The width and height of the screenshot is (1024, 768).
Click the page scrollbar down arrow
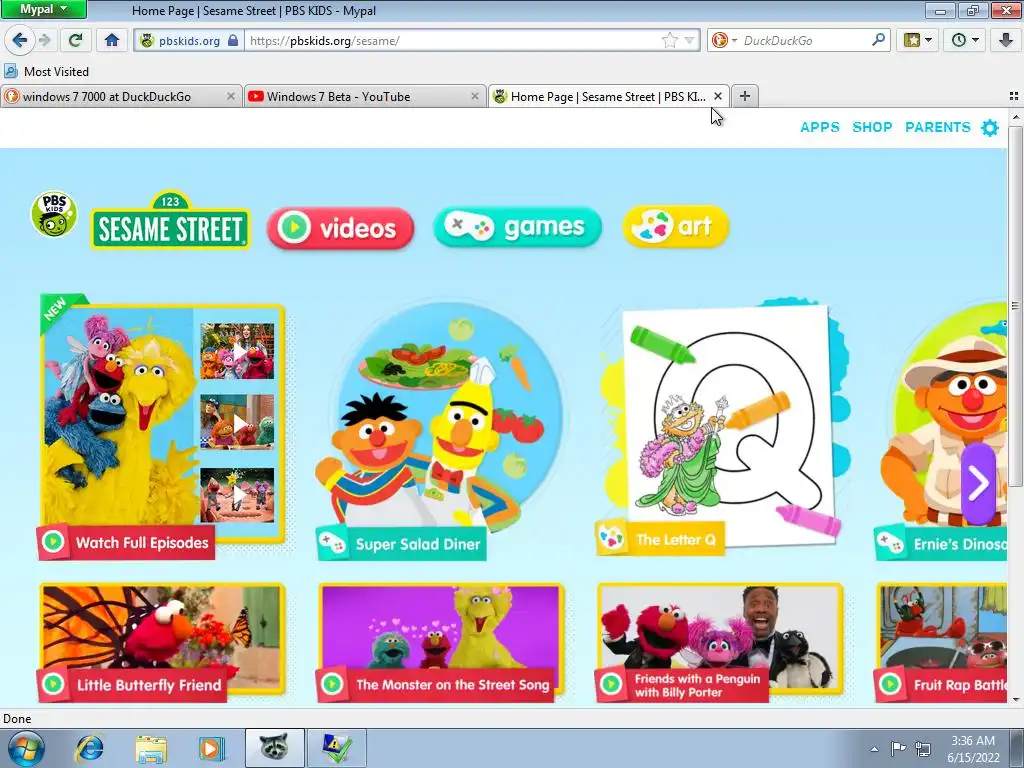pos(1016,700)
